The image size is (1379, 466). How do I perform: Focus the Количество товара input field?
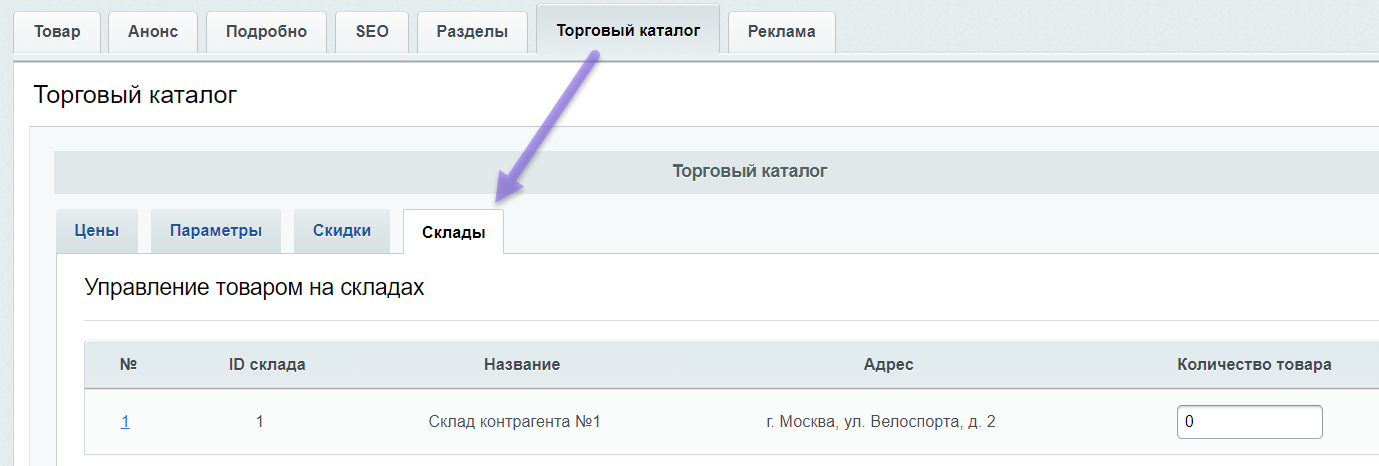pos(1249,422)
